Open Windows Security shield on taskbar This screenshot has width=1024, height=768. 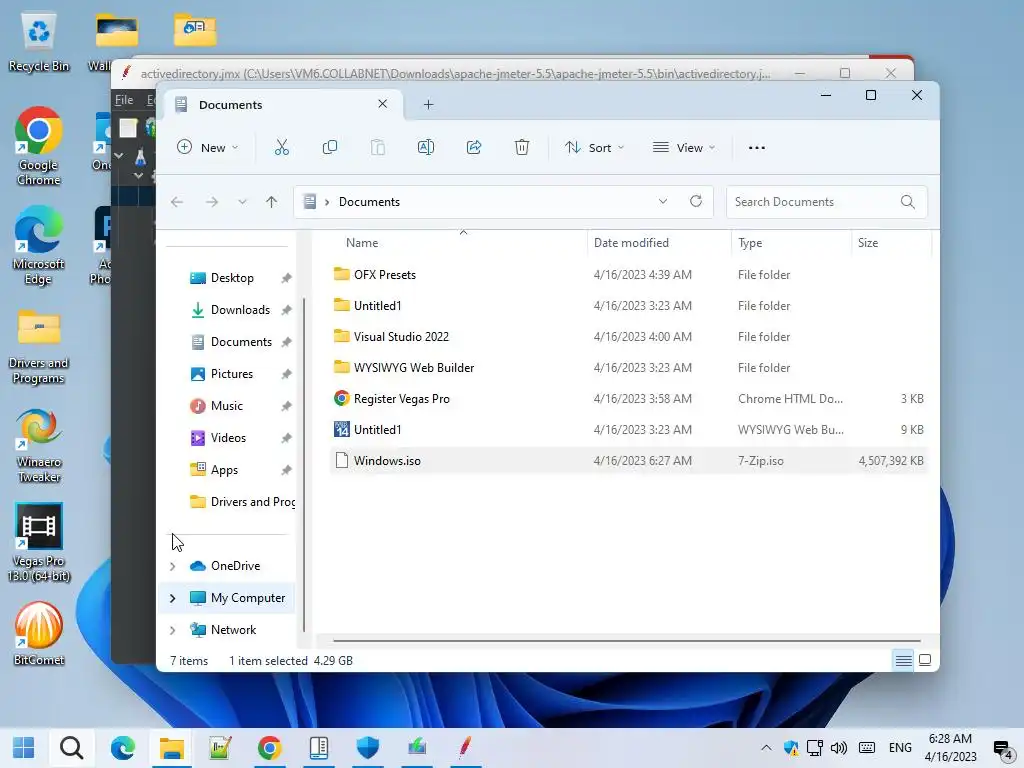click(x=368, y=748)
